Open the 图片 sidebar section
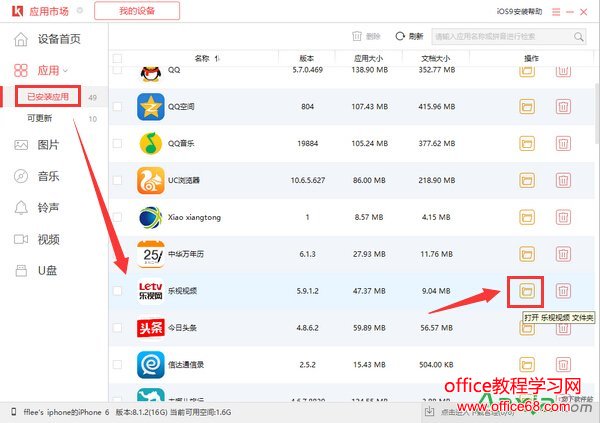The width and height of the screenshot is (600, 423). tap(37, 145)
